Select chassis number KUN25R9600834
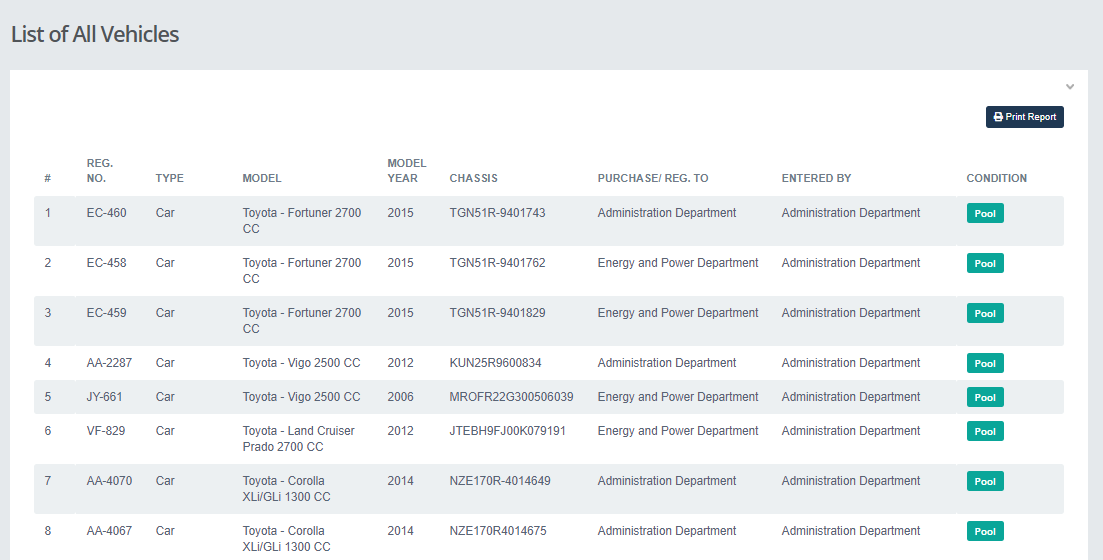This screenshot has width=1103, height=560. 495,363
